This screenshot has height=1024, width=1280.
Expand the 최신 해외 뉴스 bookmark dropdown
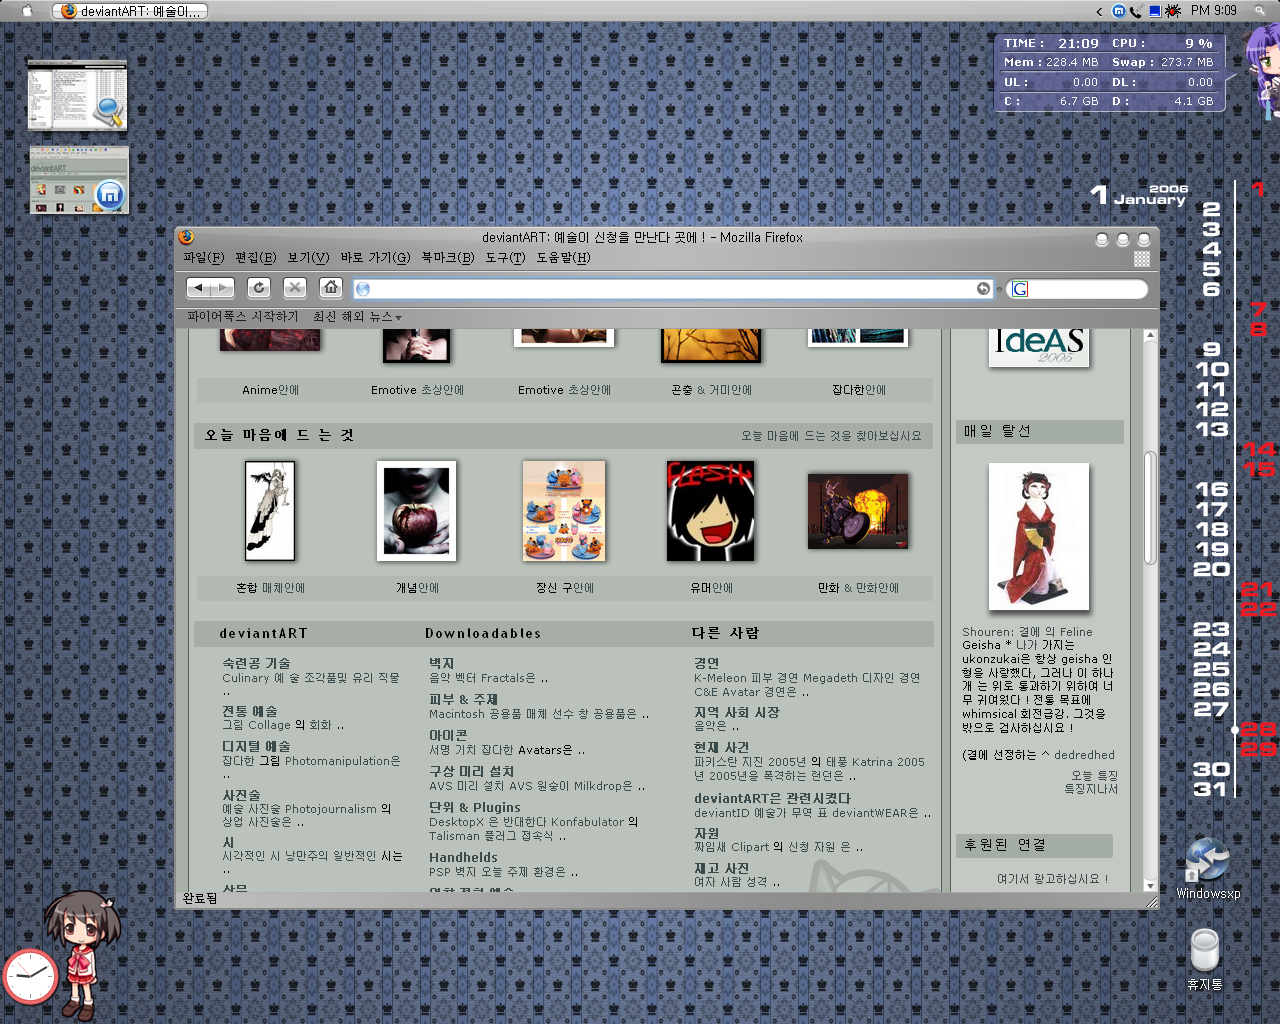357,317
